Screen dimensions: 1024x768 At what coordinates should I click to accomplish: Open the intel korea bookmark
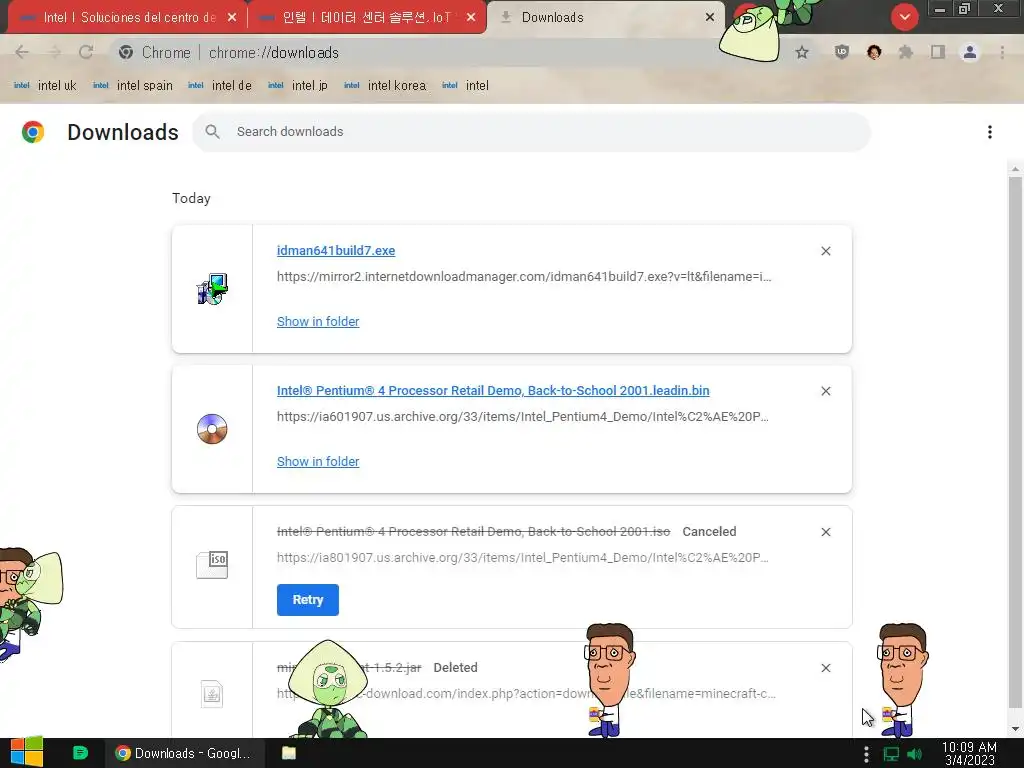385,86
